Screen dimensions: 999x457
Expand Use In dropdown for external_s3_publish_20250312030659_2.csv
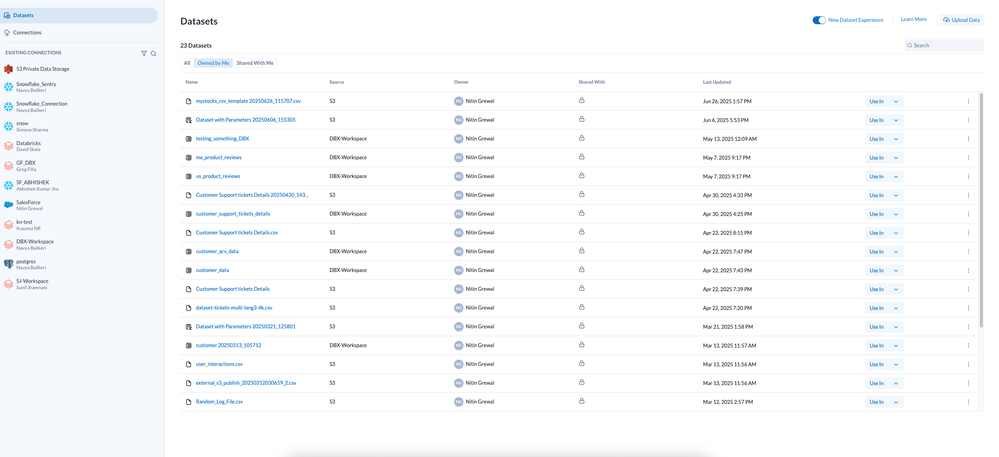tap(896, 383)
